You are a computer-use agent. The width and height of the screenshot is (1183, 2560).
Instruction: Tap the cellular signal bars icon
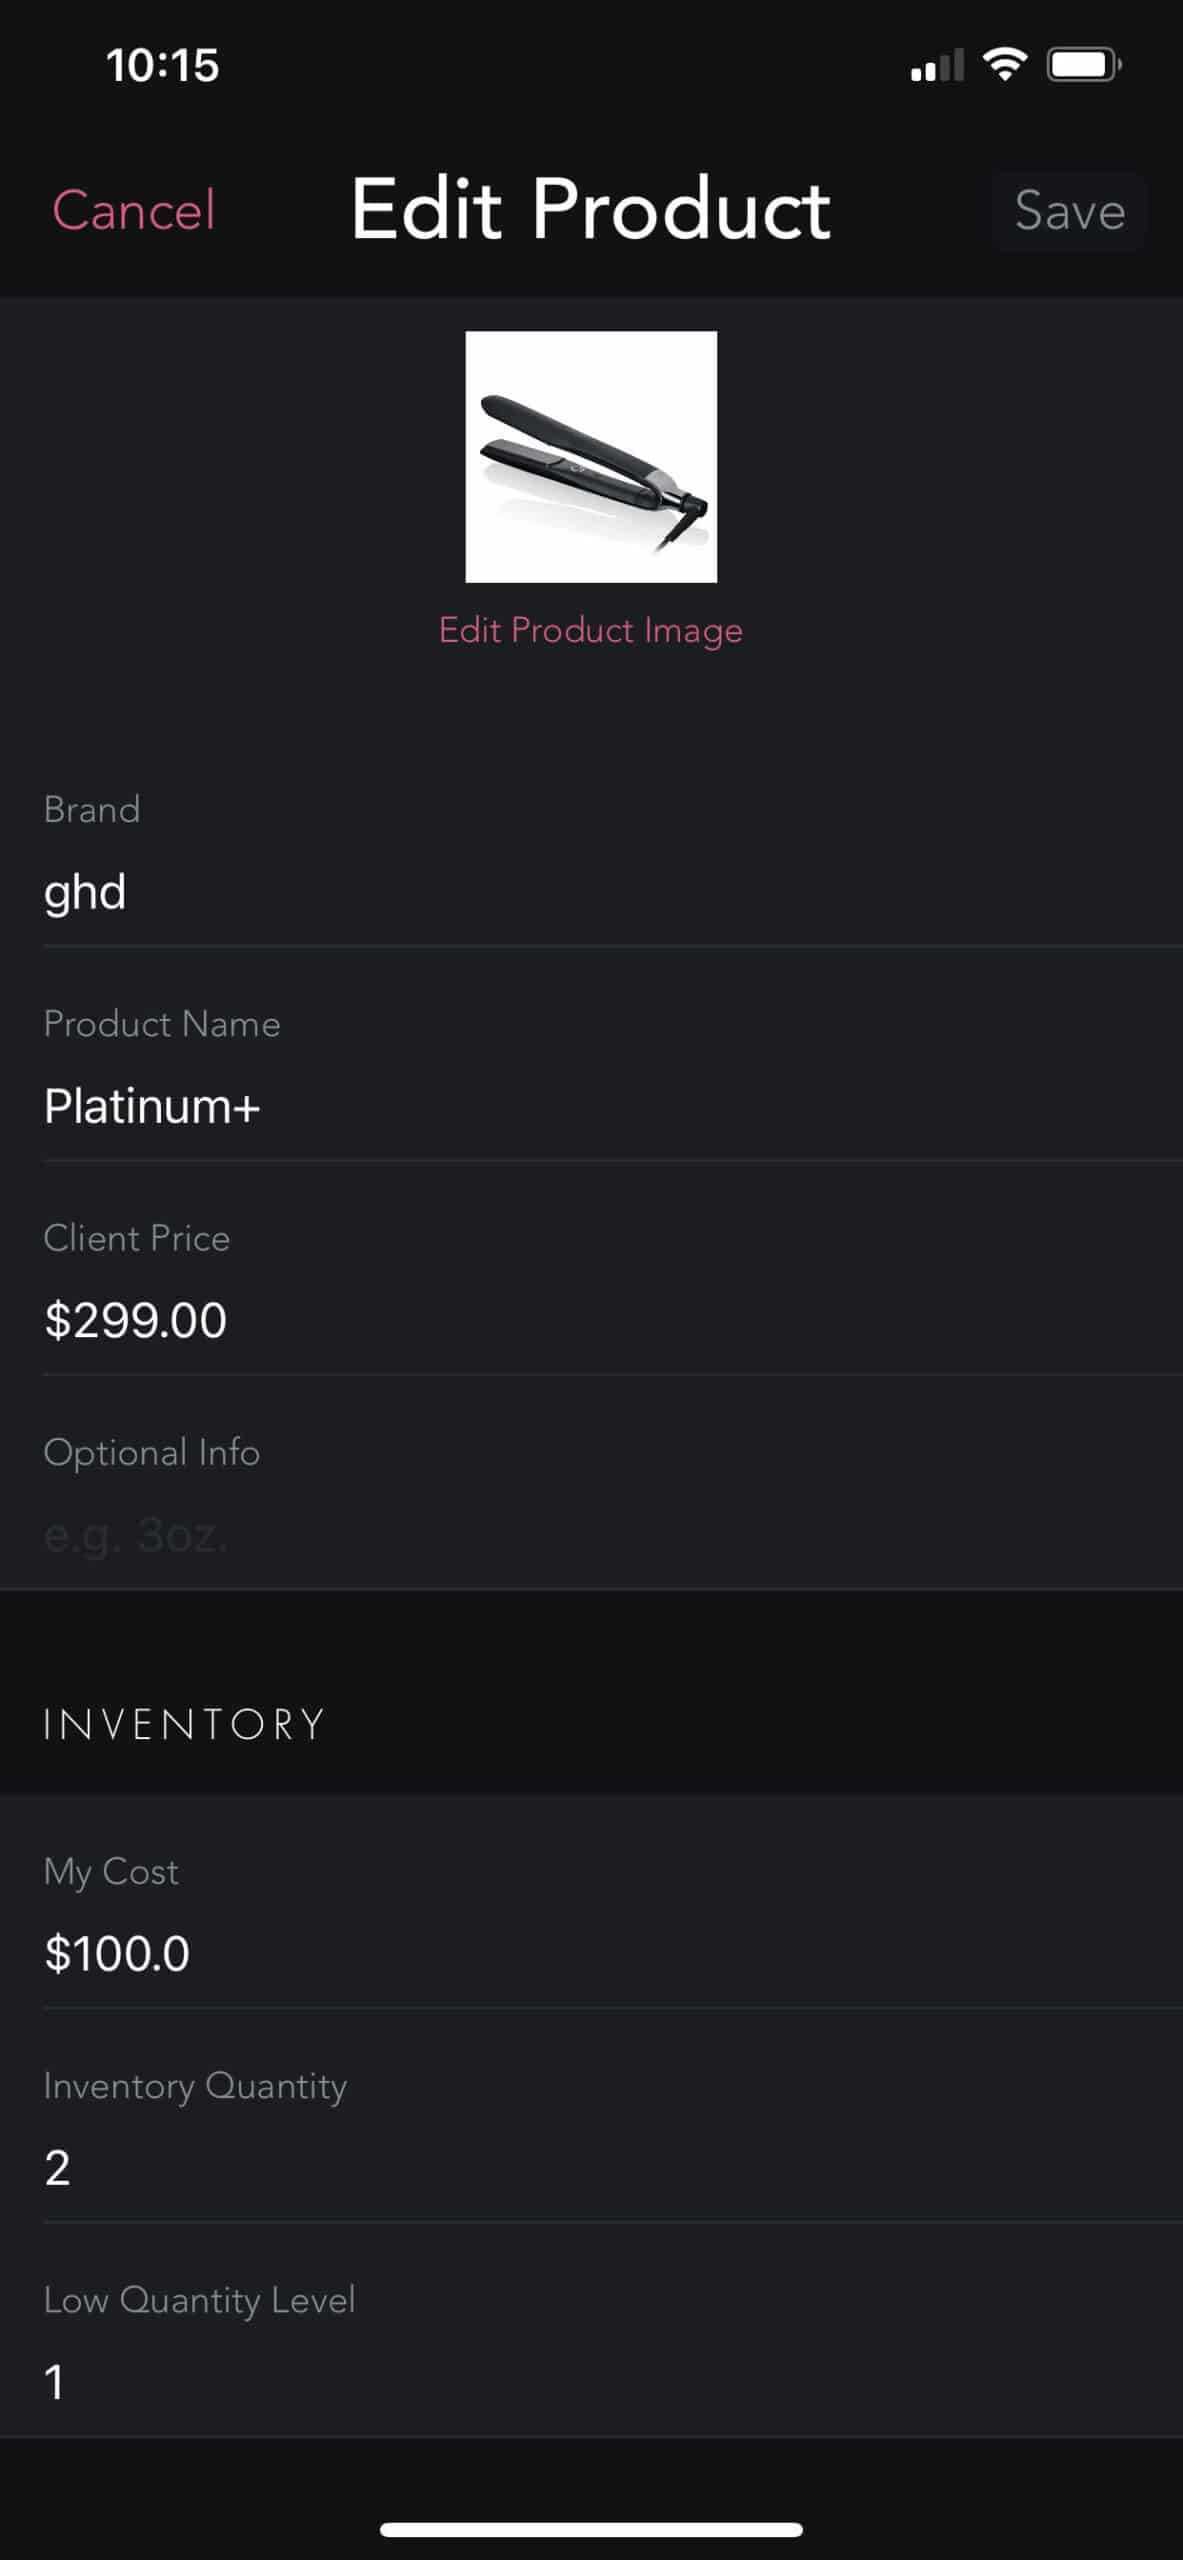[x=937, y=66]
